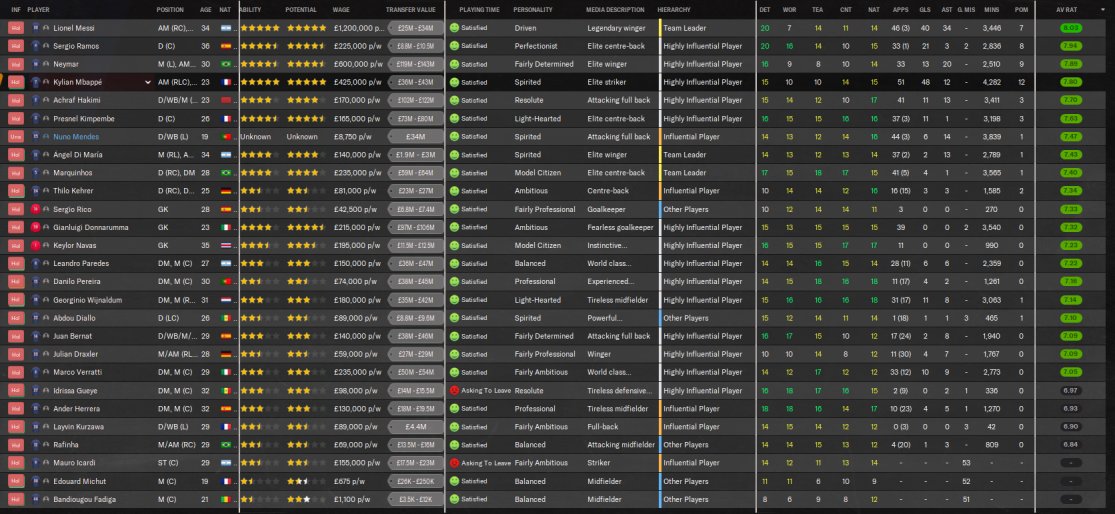Sort by the Media Description column header
This screenshot has height=514, width=1115.
[x=615, y=10]
